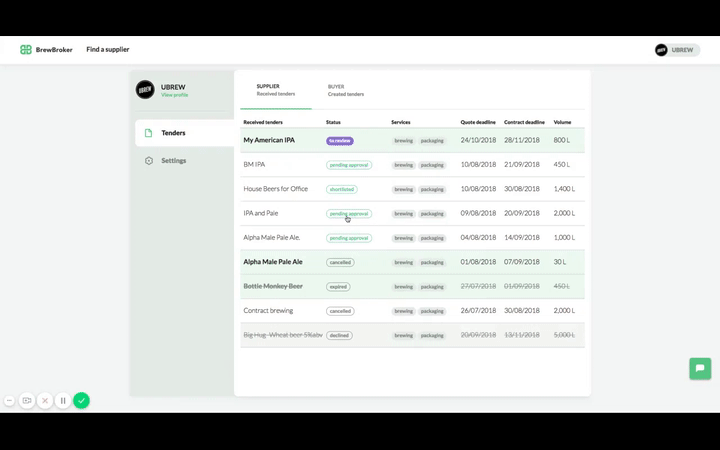Click the green checkmark finish button

(x=81, y=400)
